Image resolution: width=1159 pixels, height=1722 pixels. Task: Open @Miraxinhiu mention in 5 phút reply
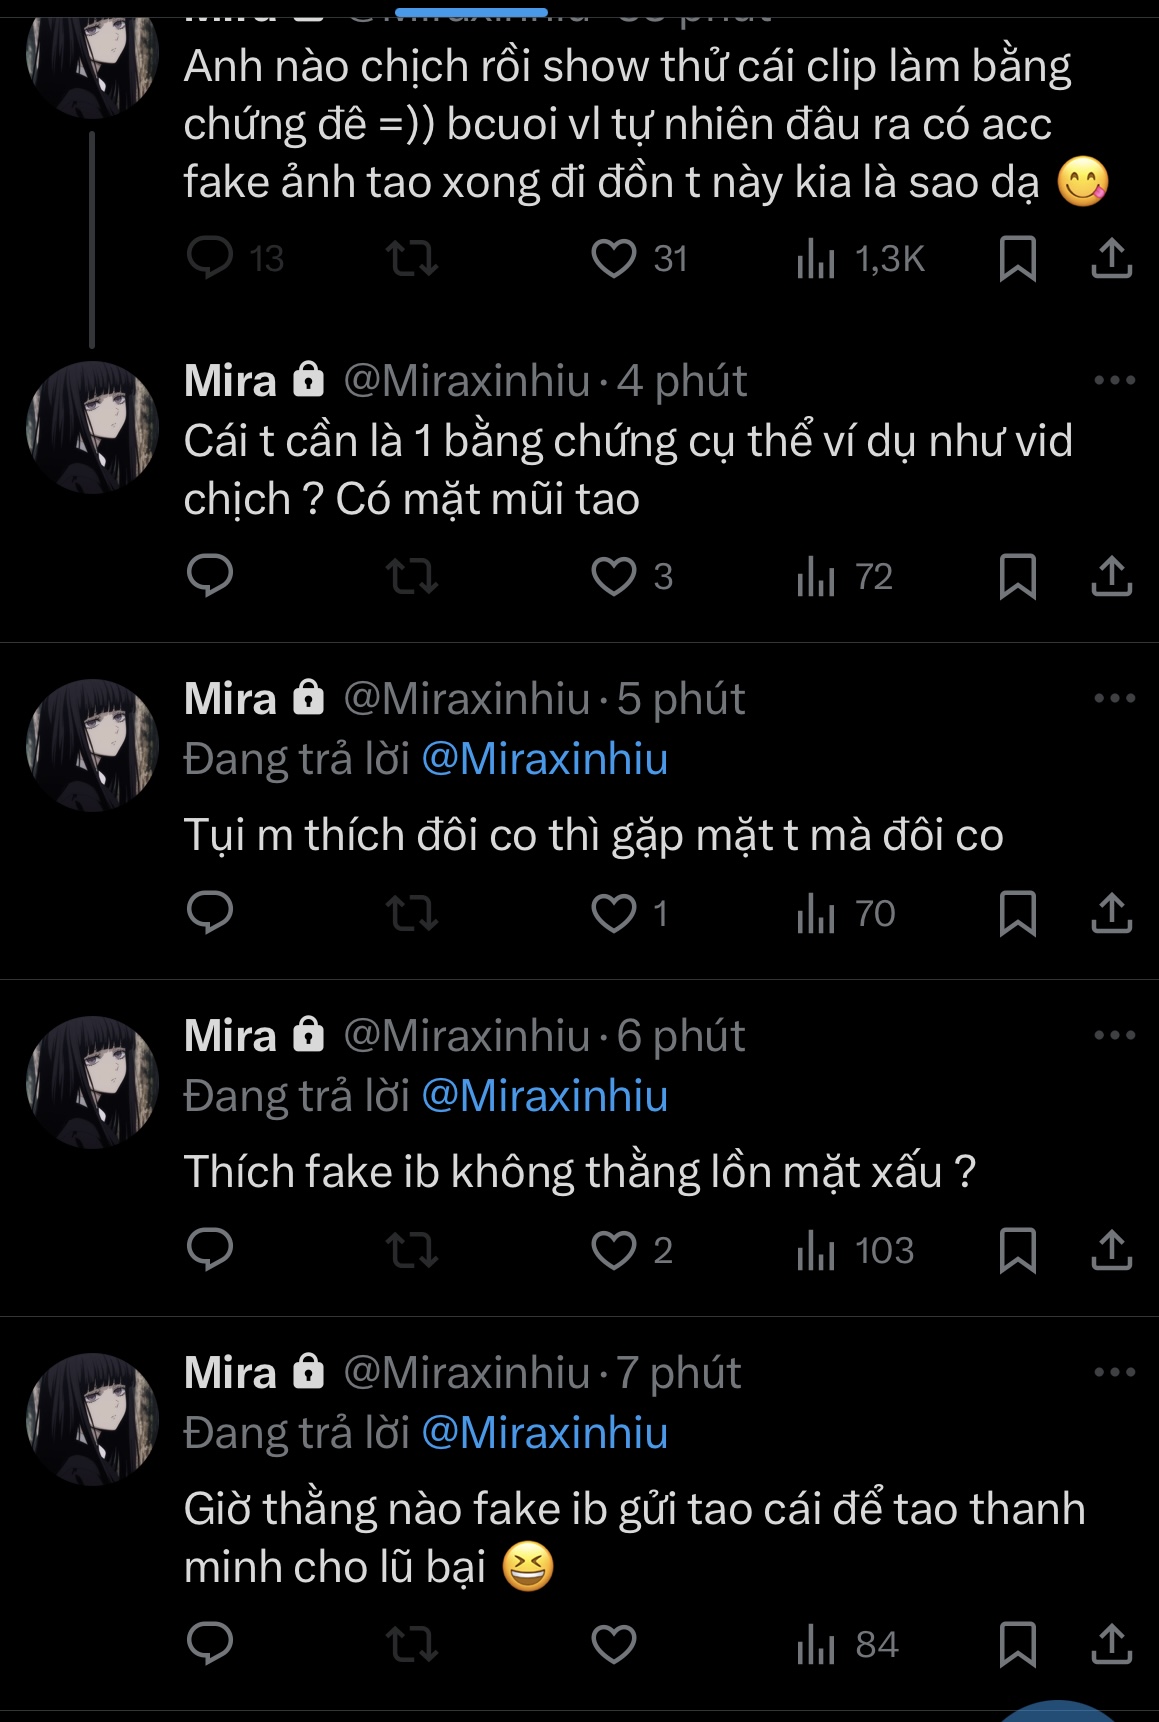pos(544,759)
